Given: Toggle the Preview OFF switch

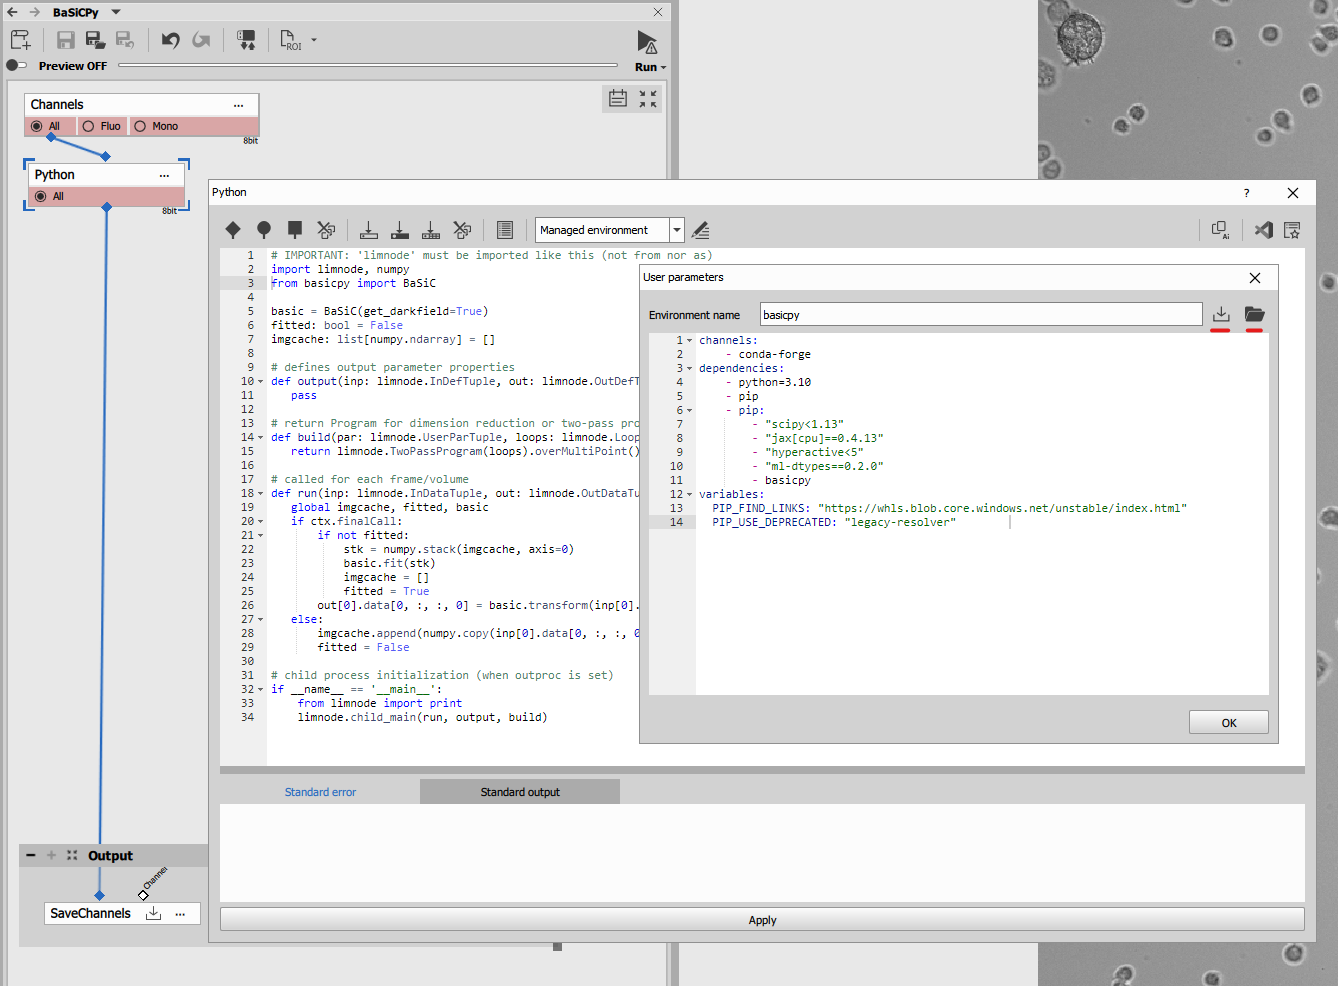Looking at the screenshot, I should coord(17,66).
